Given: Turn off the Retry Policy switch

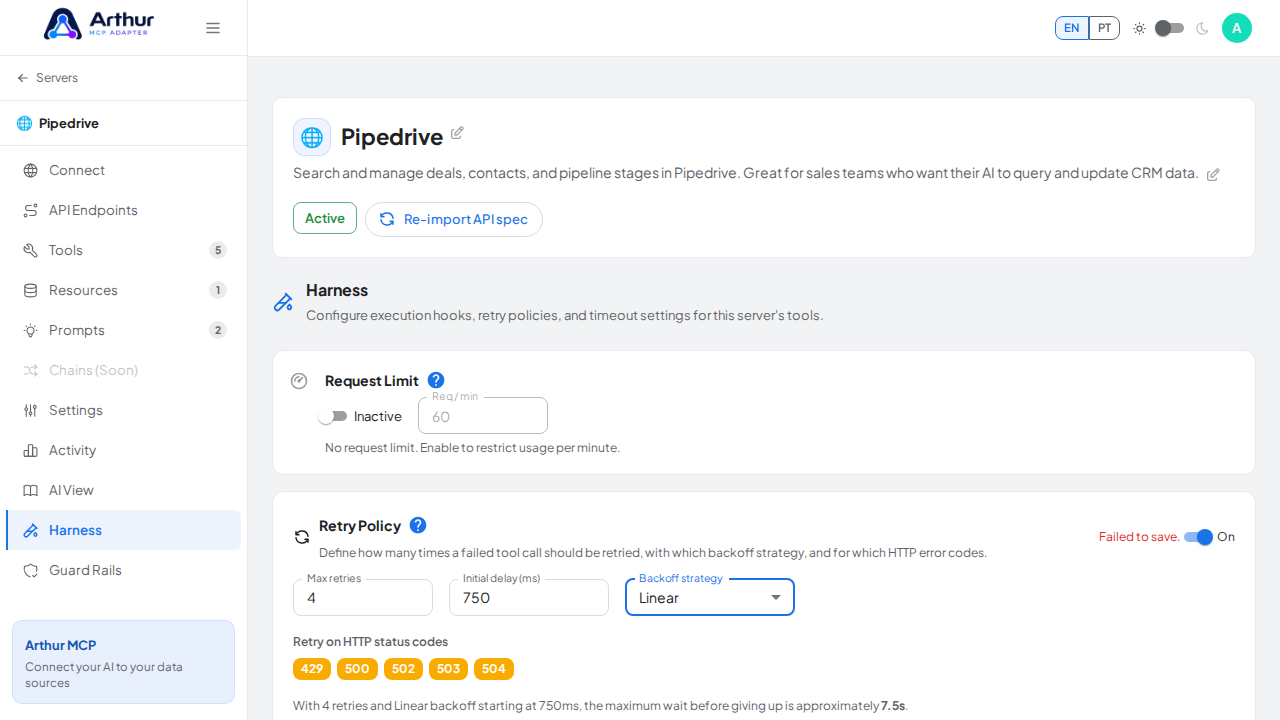Looking at the screenshot, I should (x=1198, y=537).
